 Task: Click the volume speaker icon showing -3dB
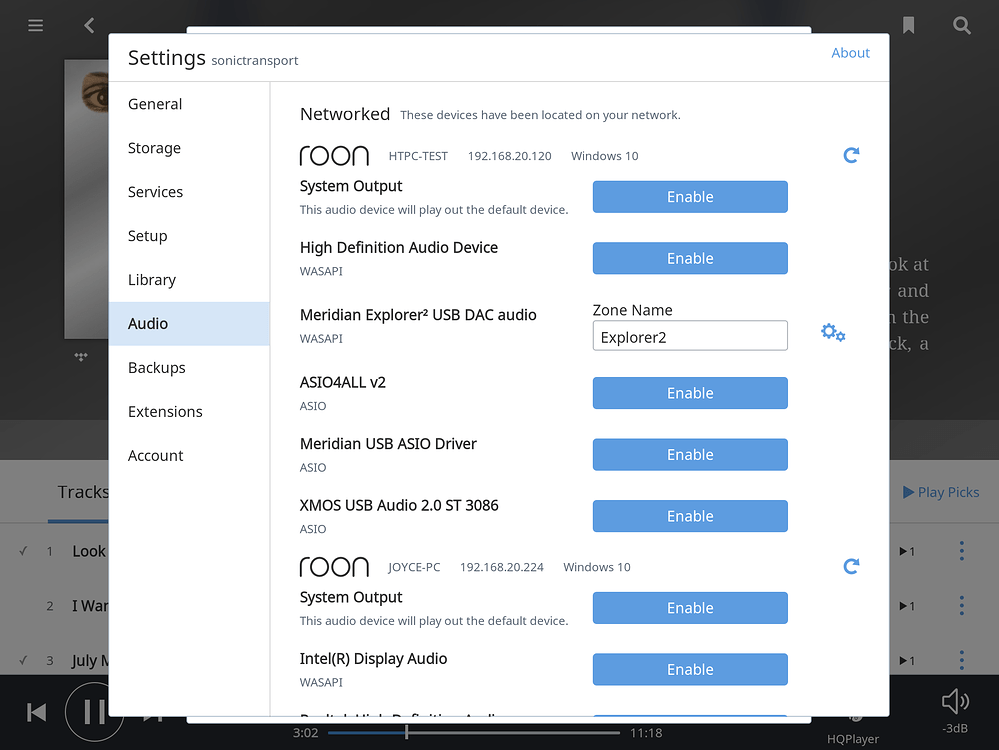(x=954, y=700)
